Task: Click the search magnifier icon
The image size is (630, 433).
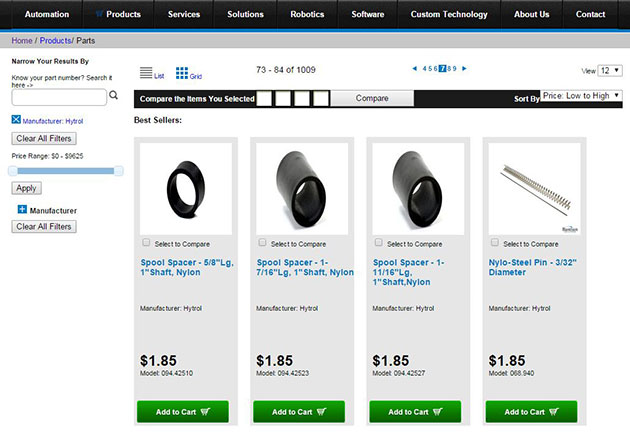Action: [x=113, y=96]
